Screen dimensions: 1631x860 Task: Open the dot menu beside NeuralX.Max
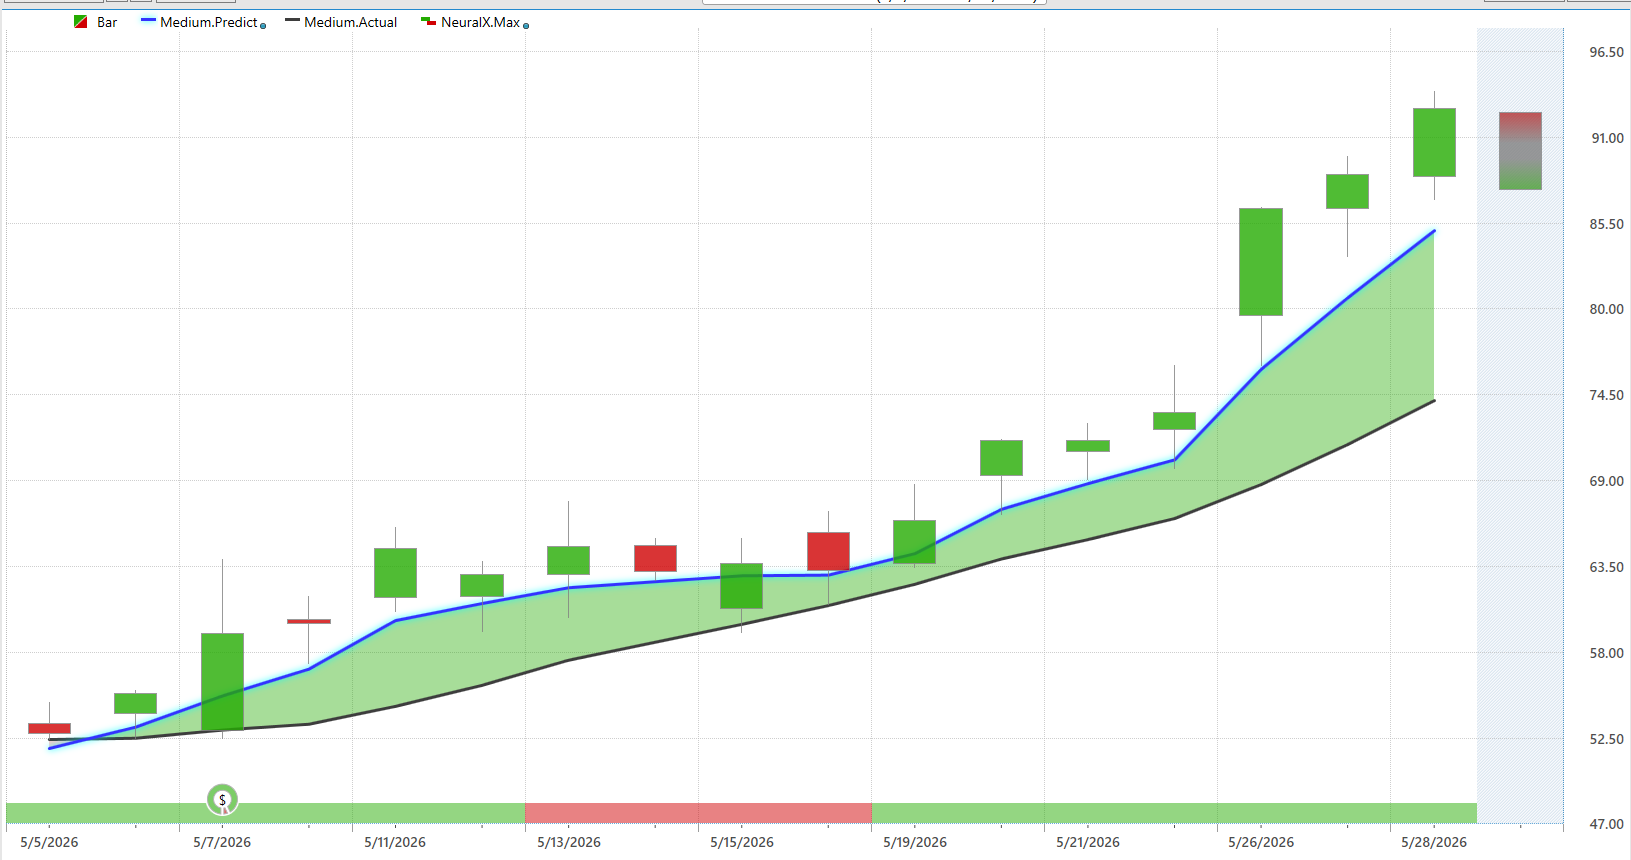526,26
